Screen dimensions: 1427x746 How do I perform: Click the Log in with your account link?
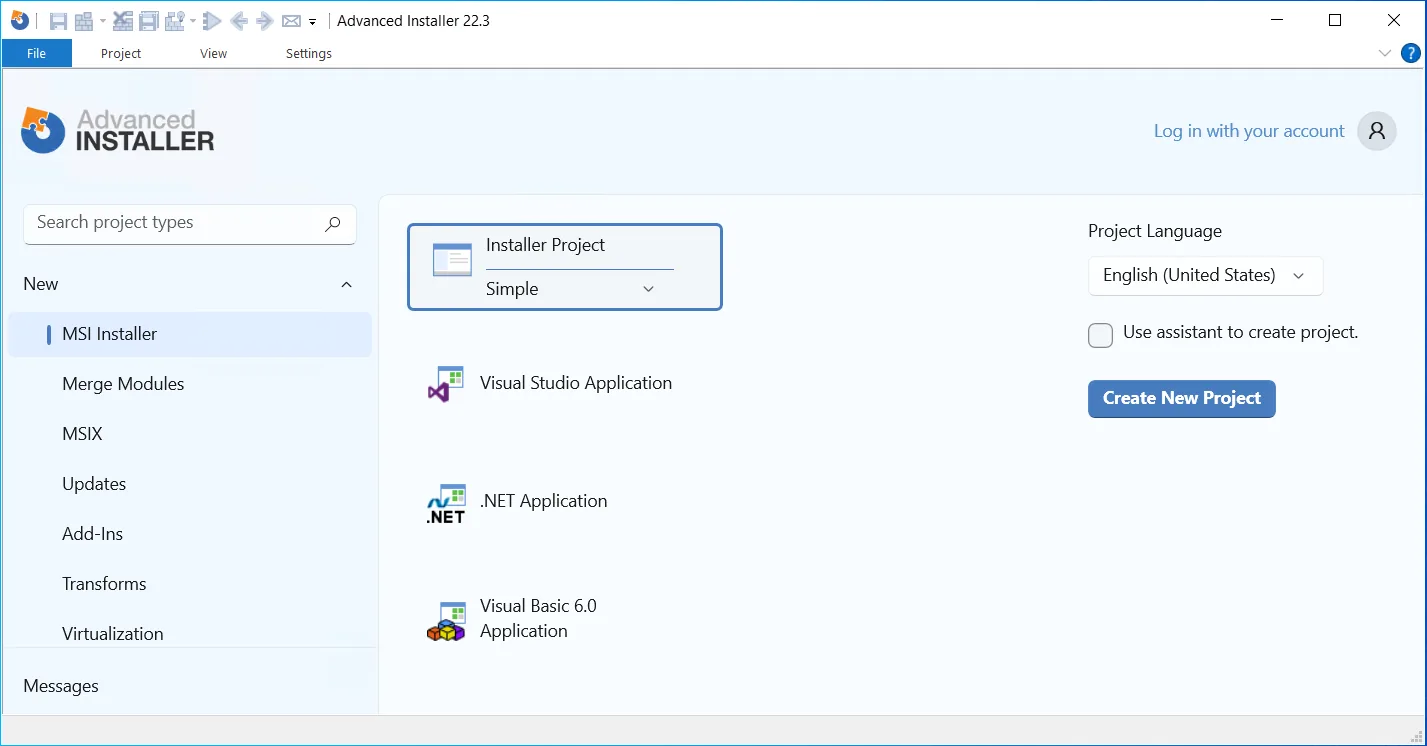point(1249,131)
